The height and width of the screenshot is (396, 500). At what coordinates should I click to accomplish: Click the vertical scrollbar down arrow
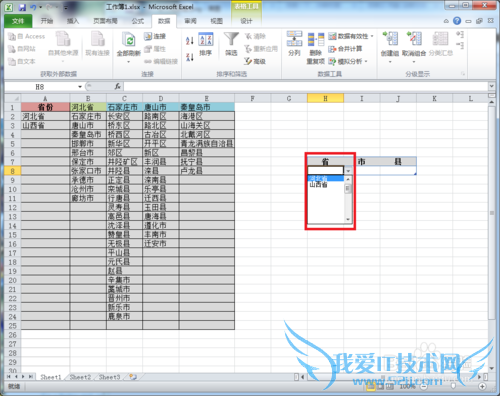(x=492, y=368)
